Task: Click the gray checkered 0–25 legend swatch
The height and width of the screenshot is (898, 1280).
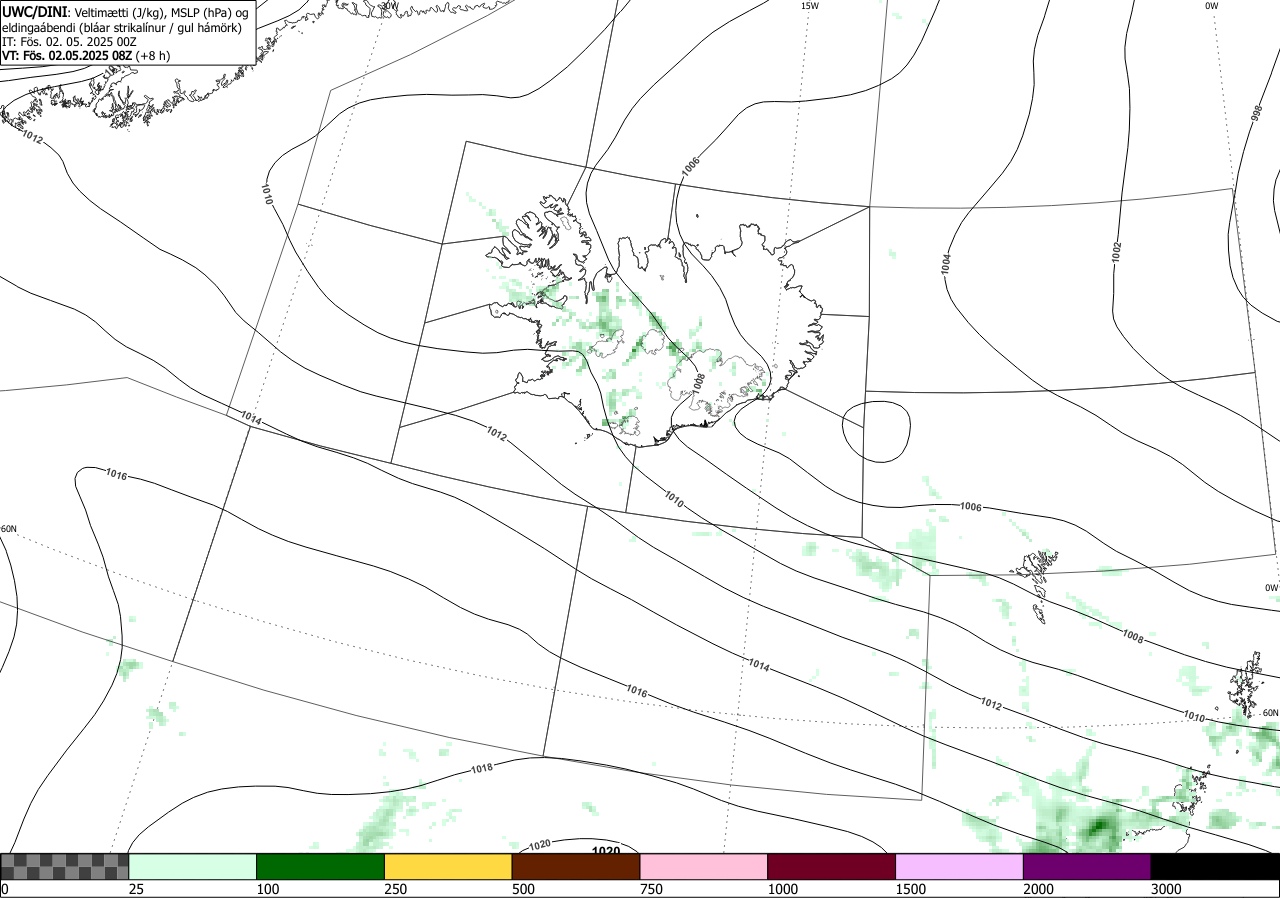Action: pos(64,866)
